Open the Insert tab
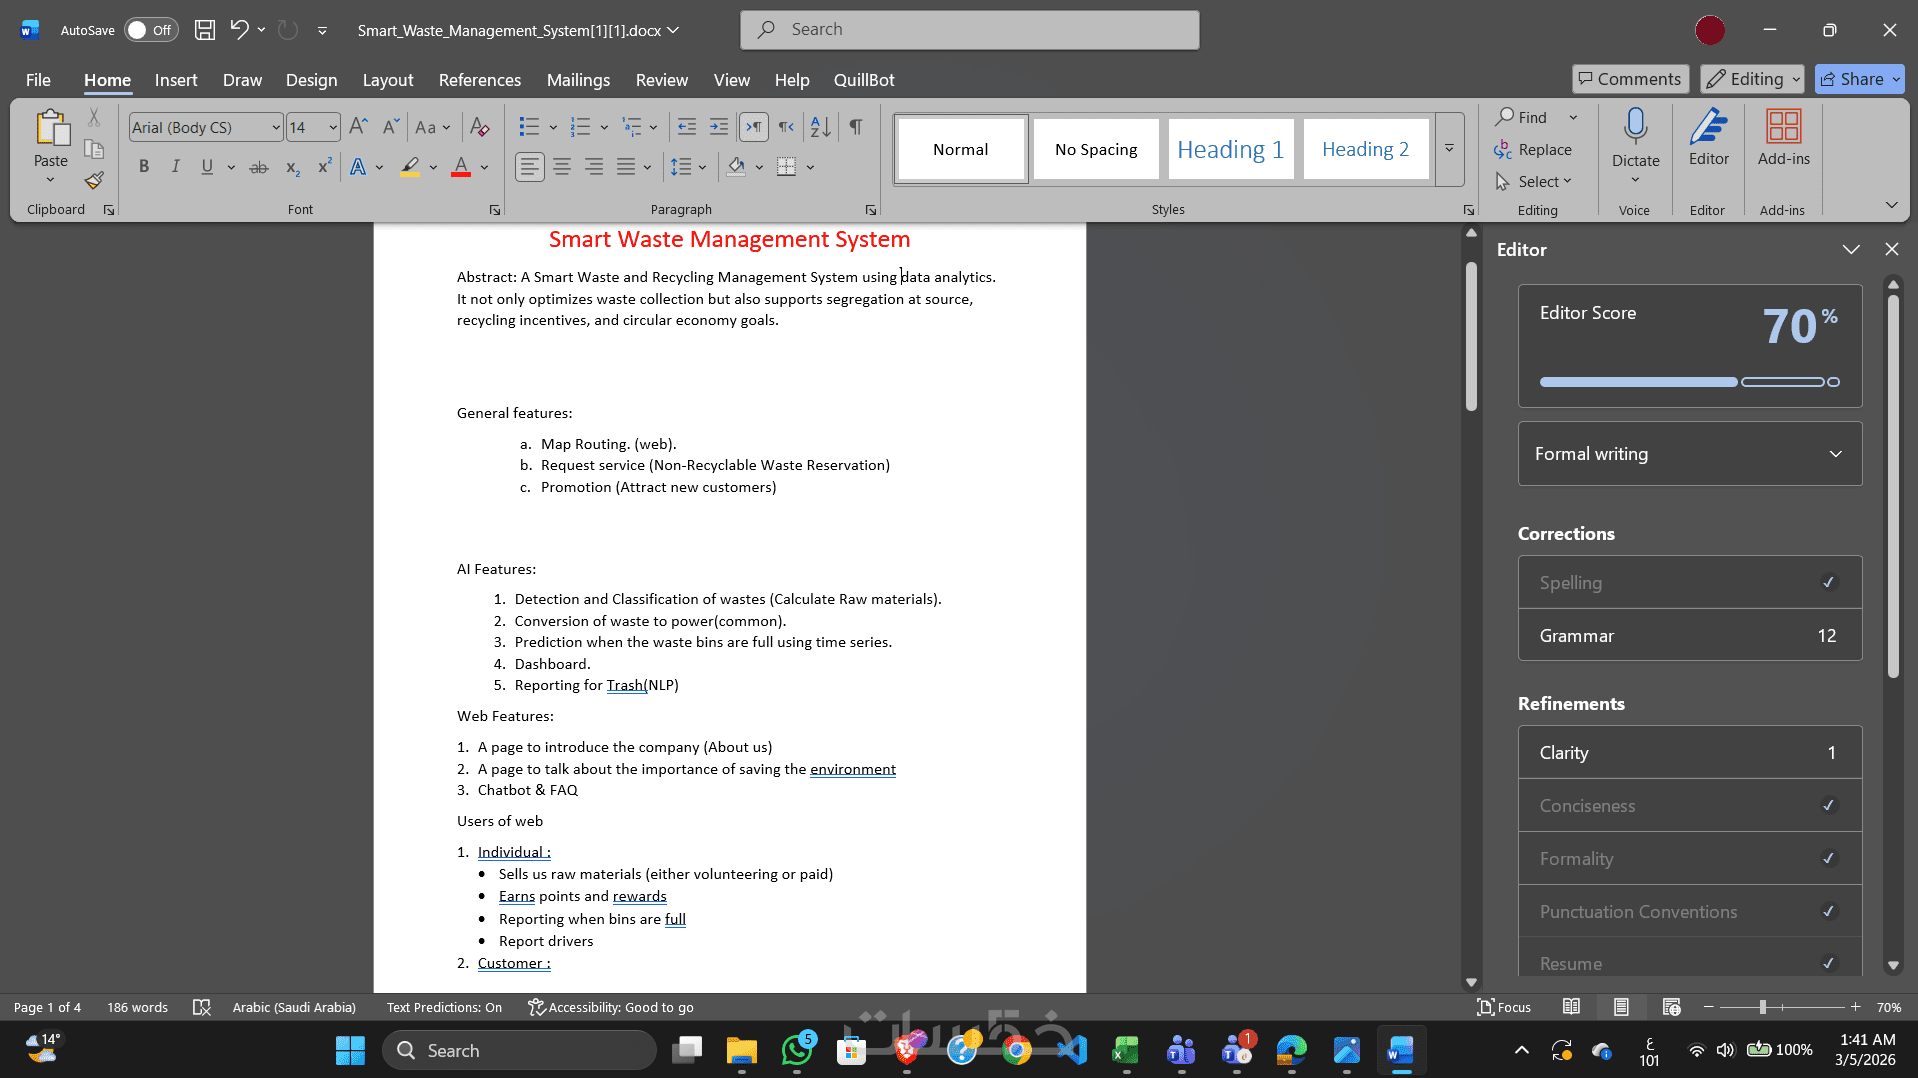 [x=176, y=80]
